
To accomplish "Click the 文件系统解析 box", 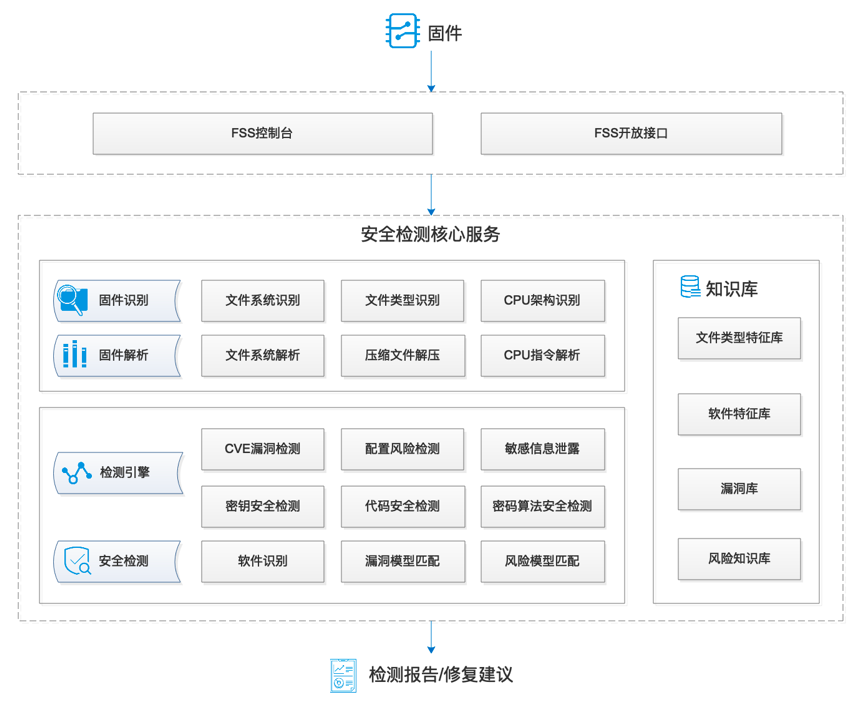I will pos(262,355).
